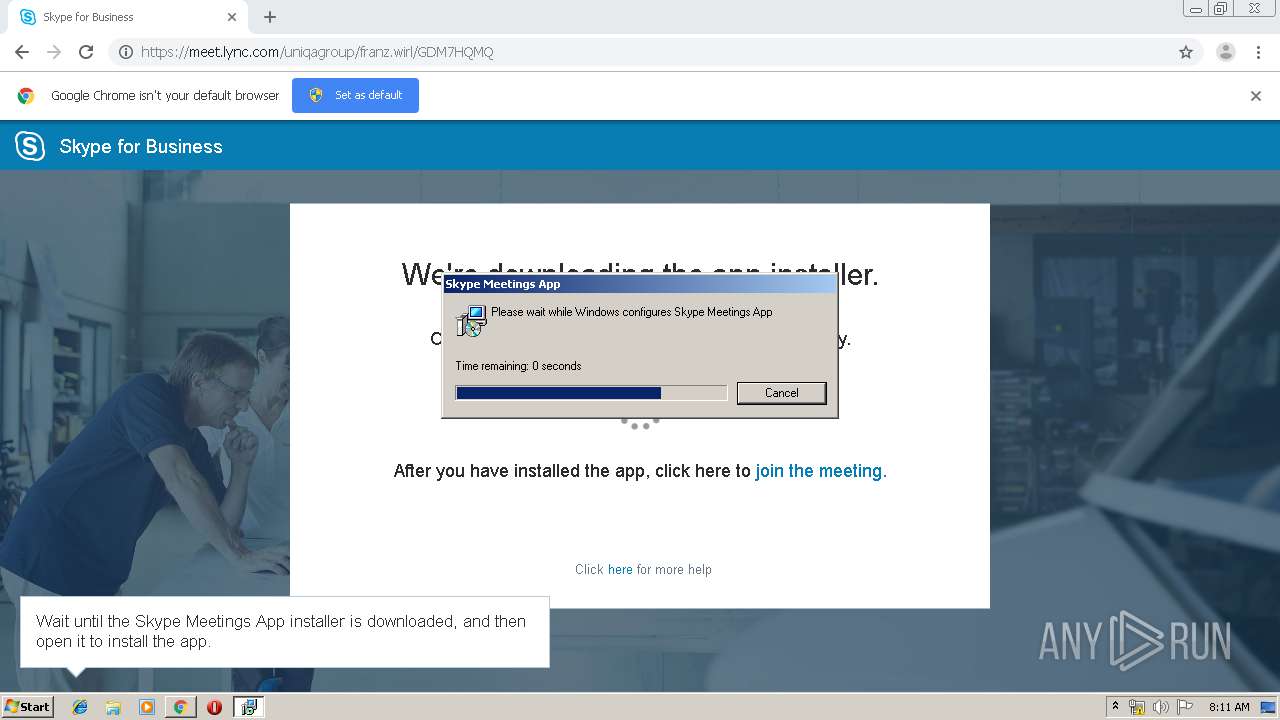
Task: Reload the current page
Action: [x=86, y=52]
